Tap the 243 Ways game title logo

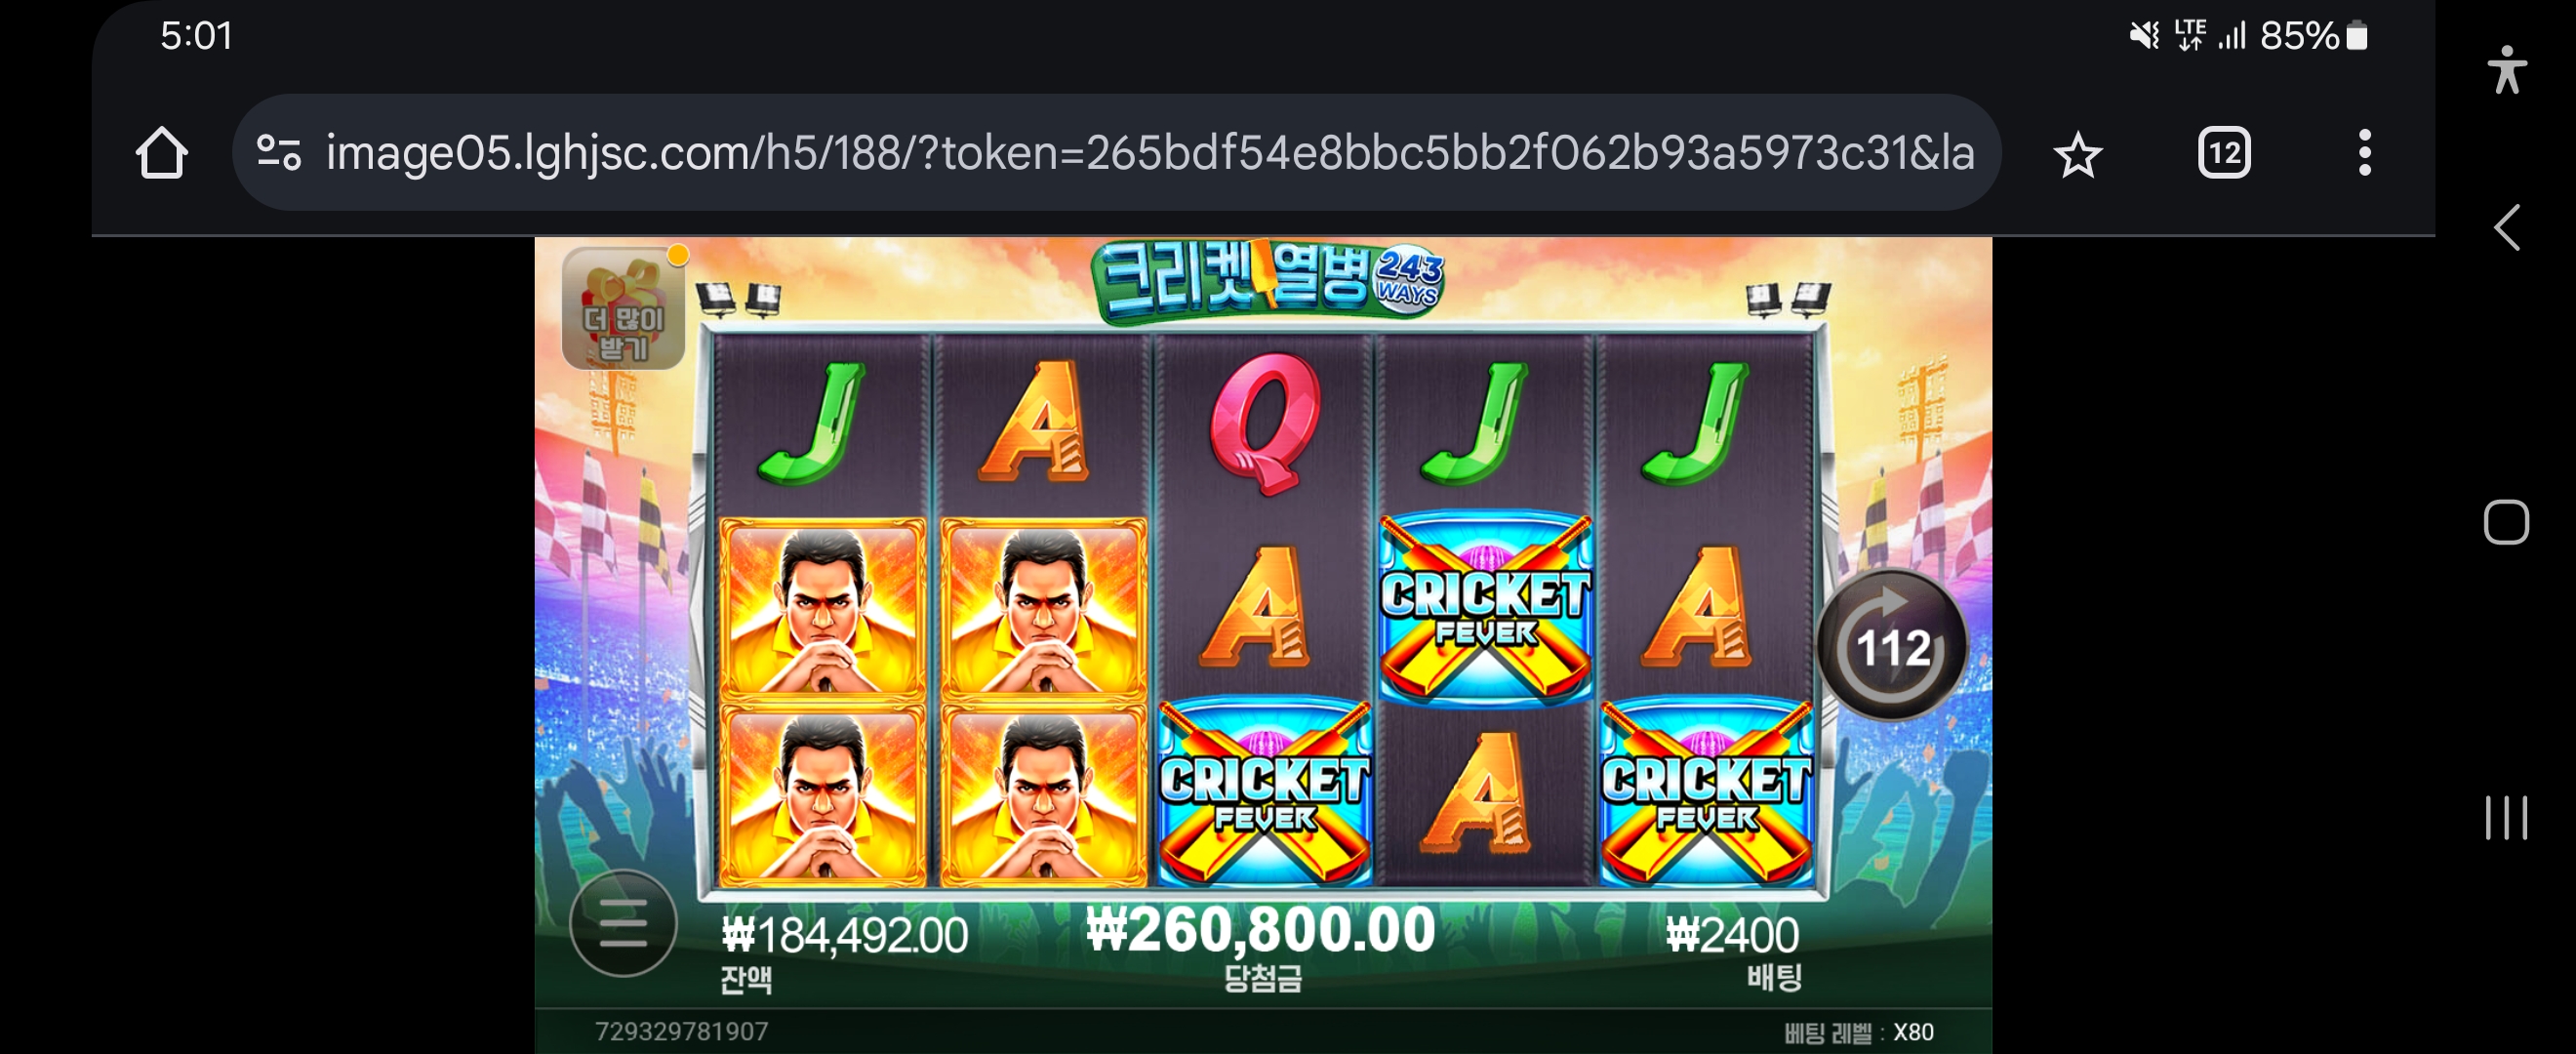(1268, 280)
